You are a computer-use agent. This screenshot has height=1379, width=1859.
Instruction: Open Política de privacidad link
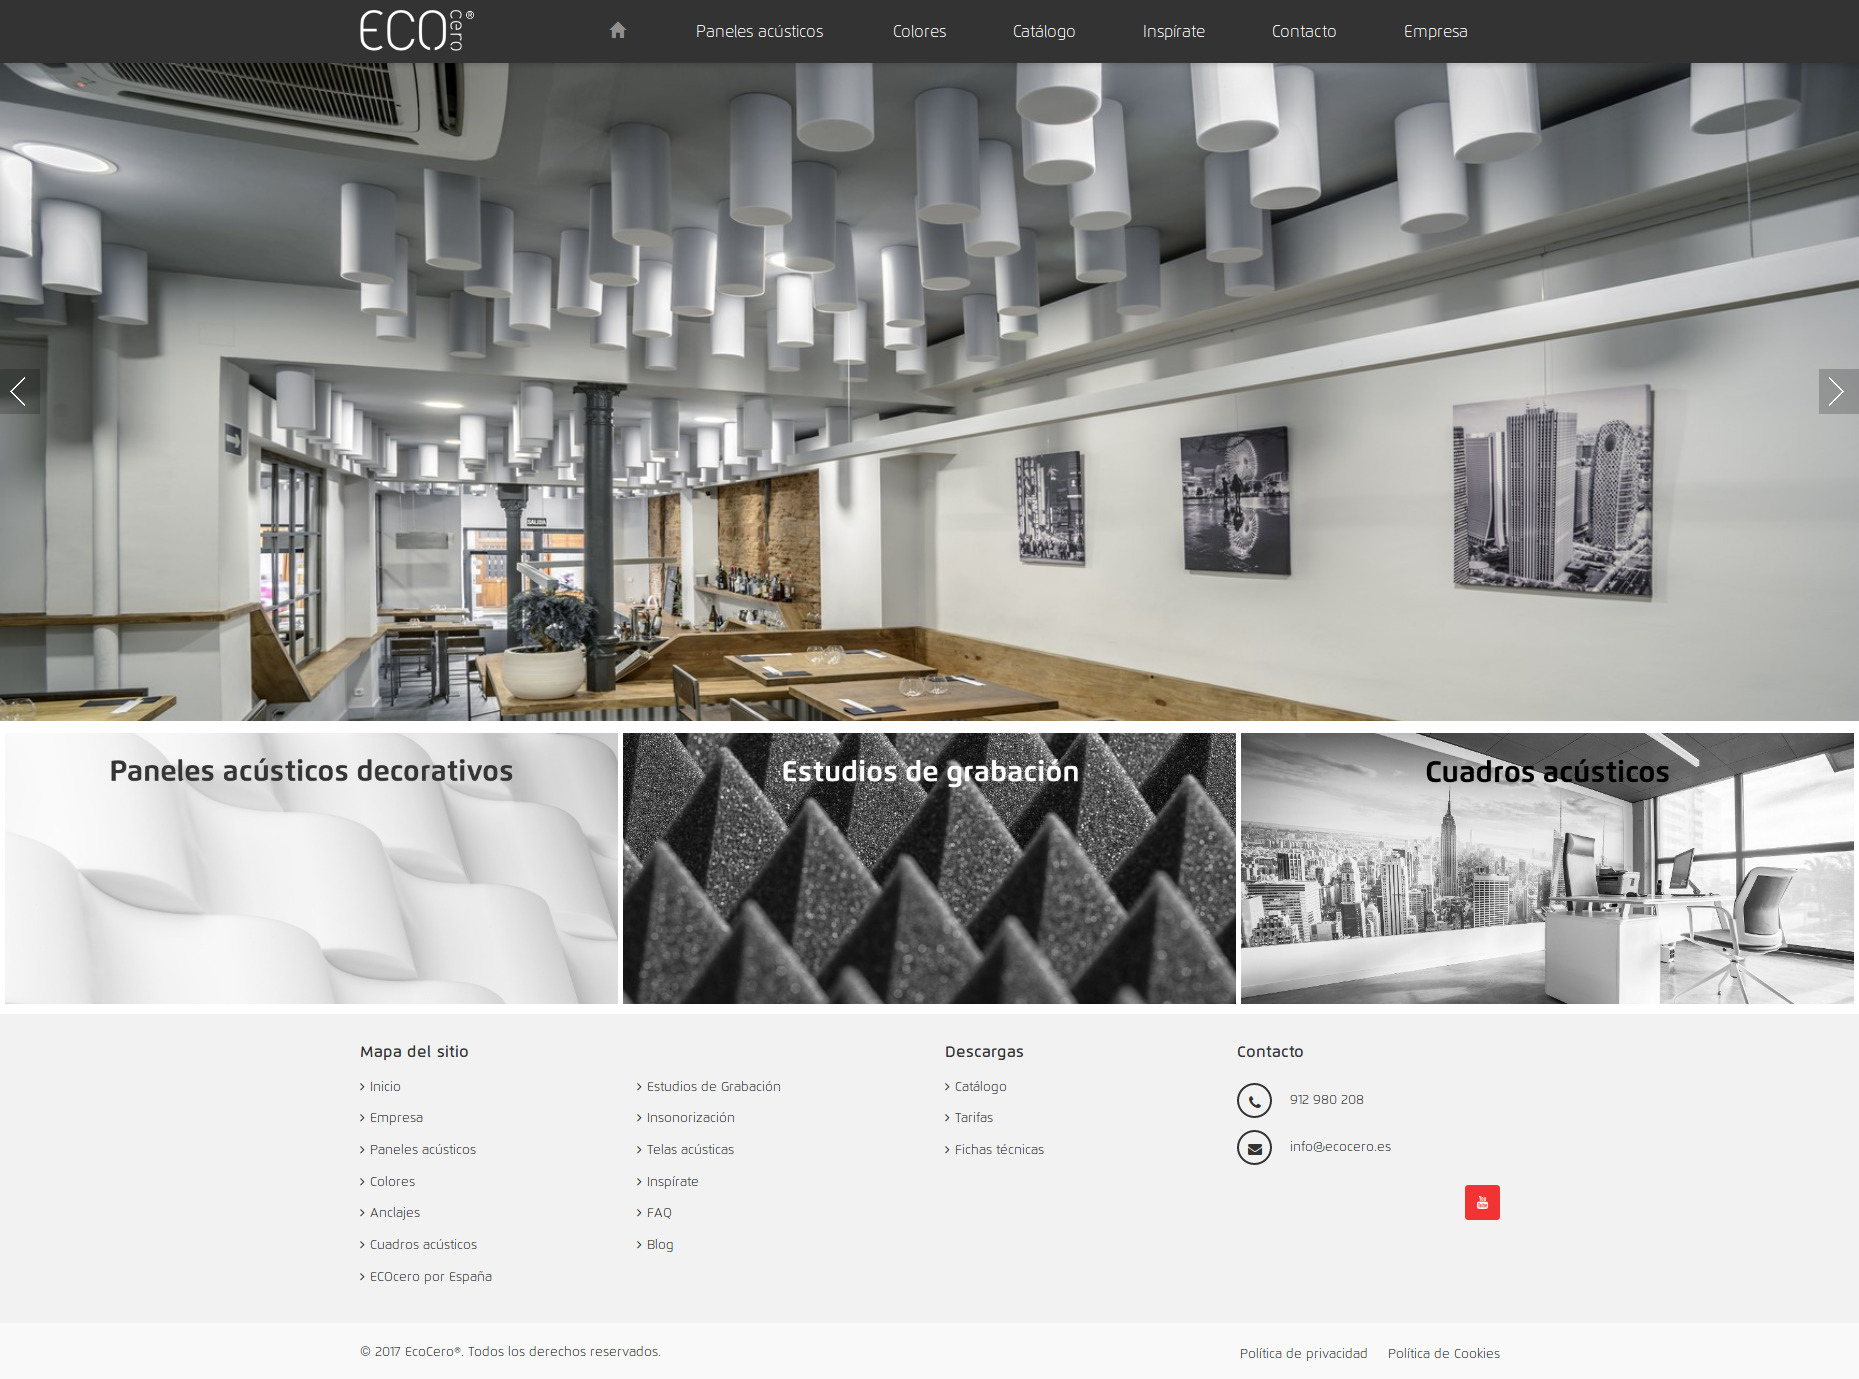1303,1353
